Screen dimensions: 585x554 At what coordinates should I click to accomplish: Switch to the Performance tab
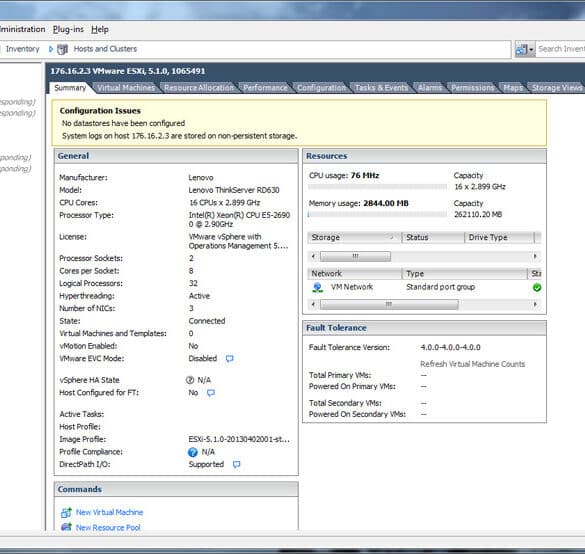[x=265, y=88]
